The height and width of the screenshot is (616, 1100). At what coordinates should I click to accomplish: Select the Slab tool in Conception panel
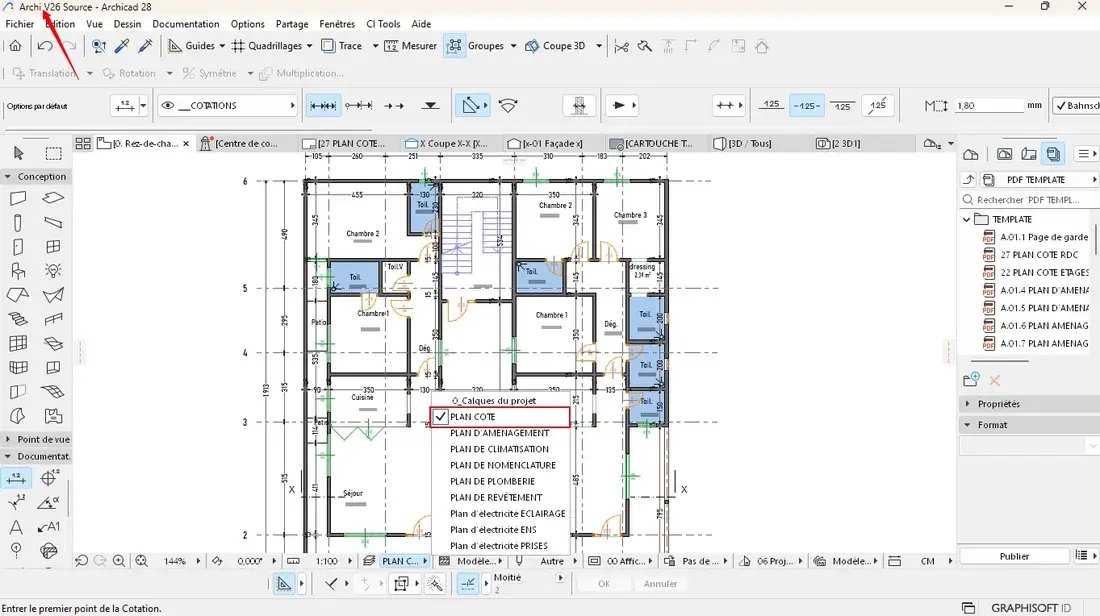click(53, 199)
